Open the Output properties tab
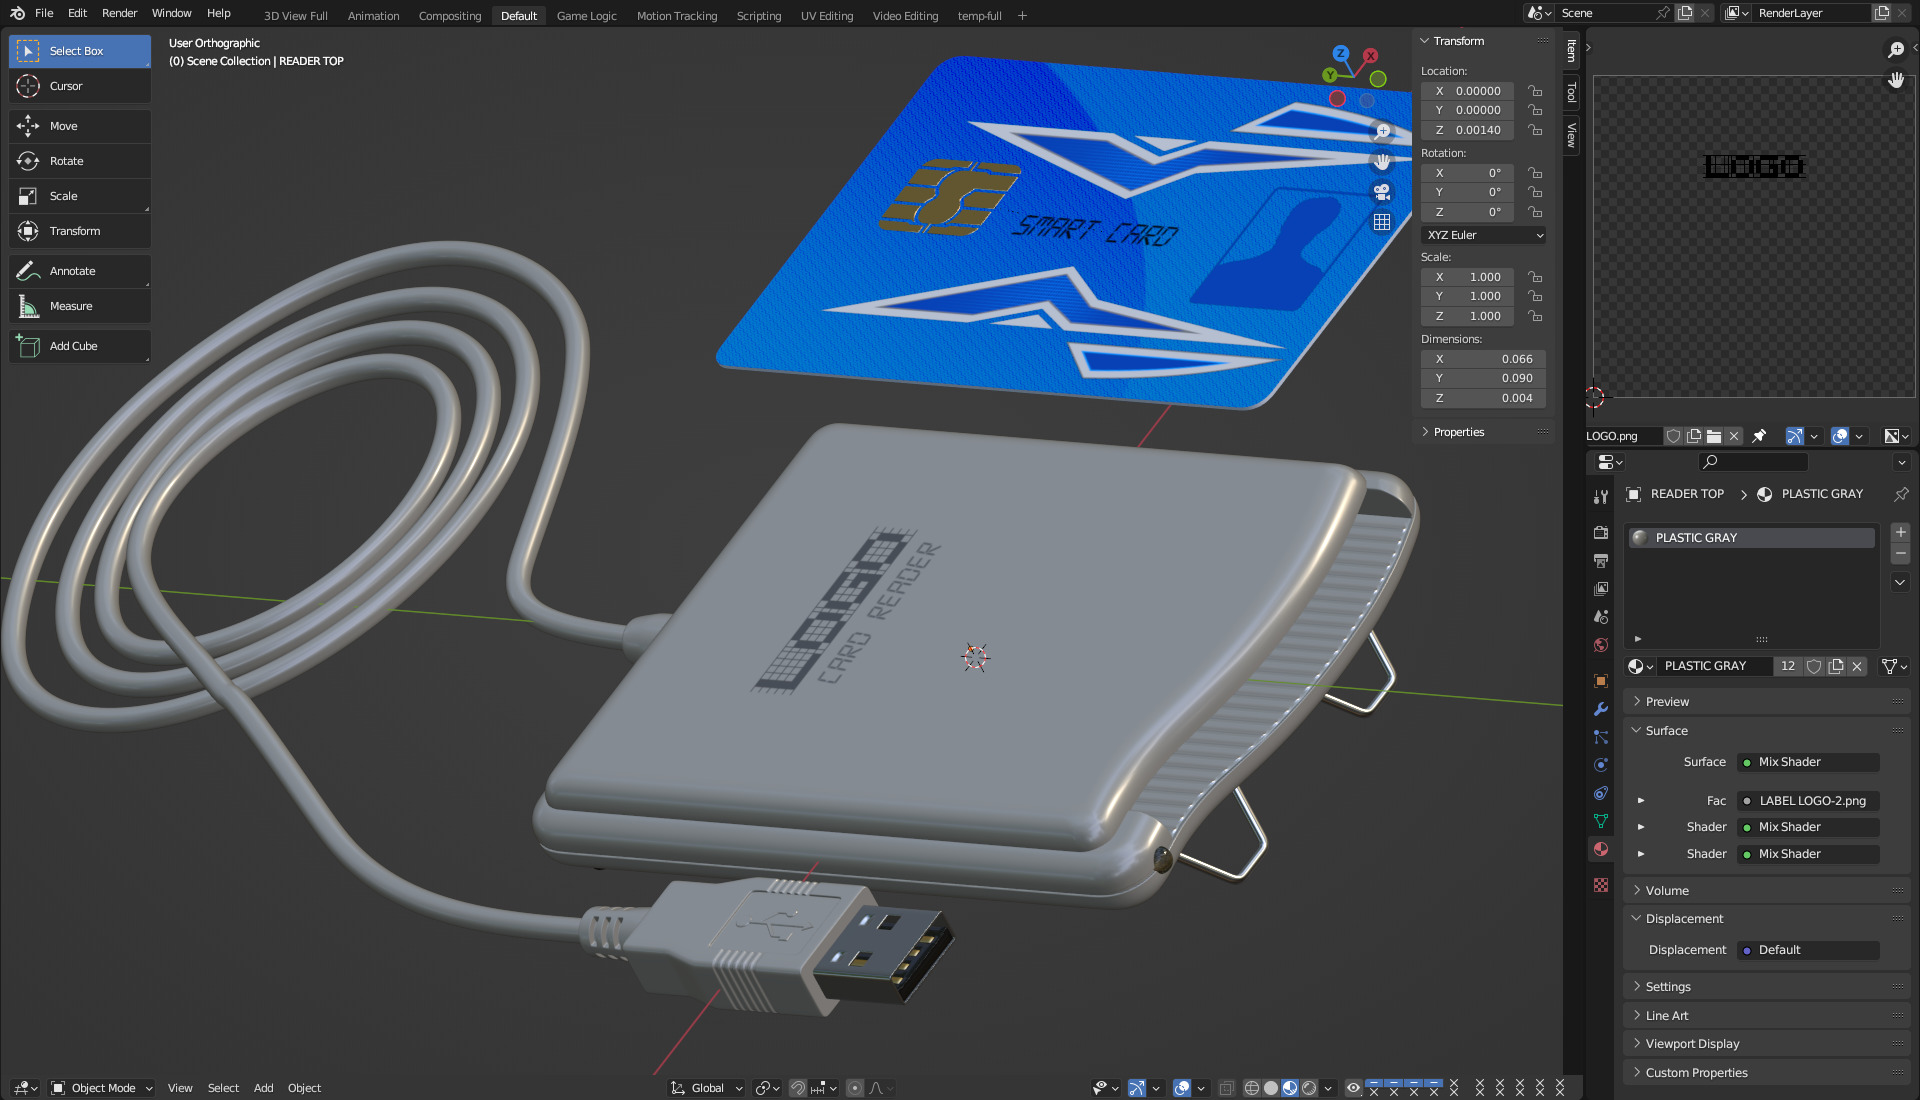 click(x=1601, y=561)
